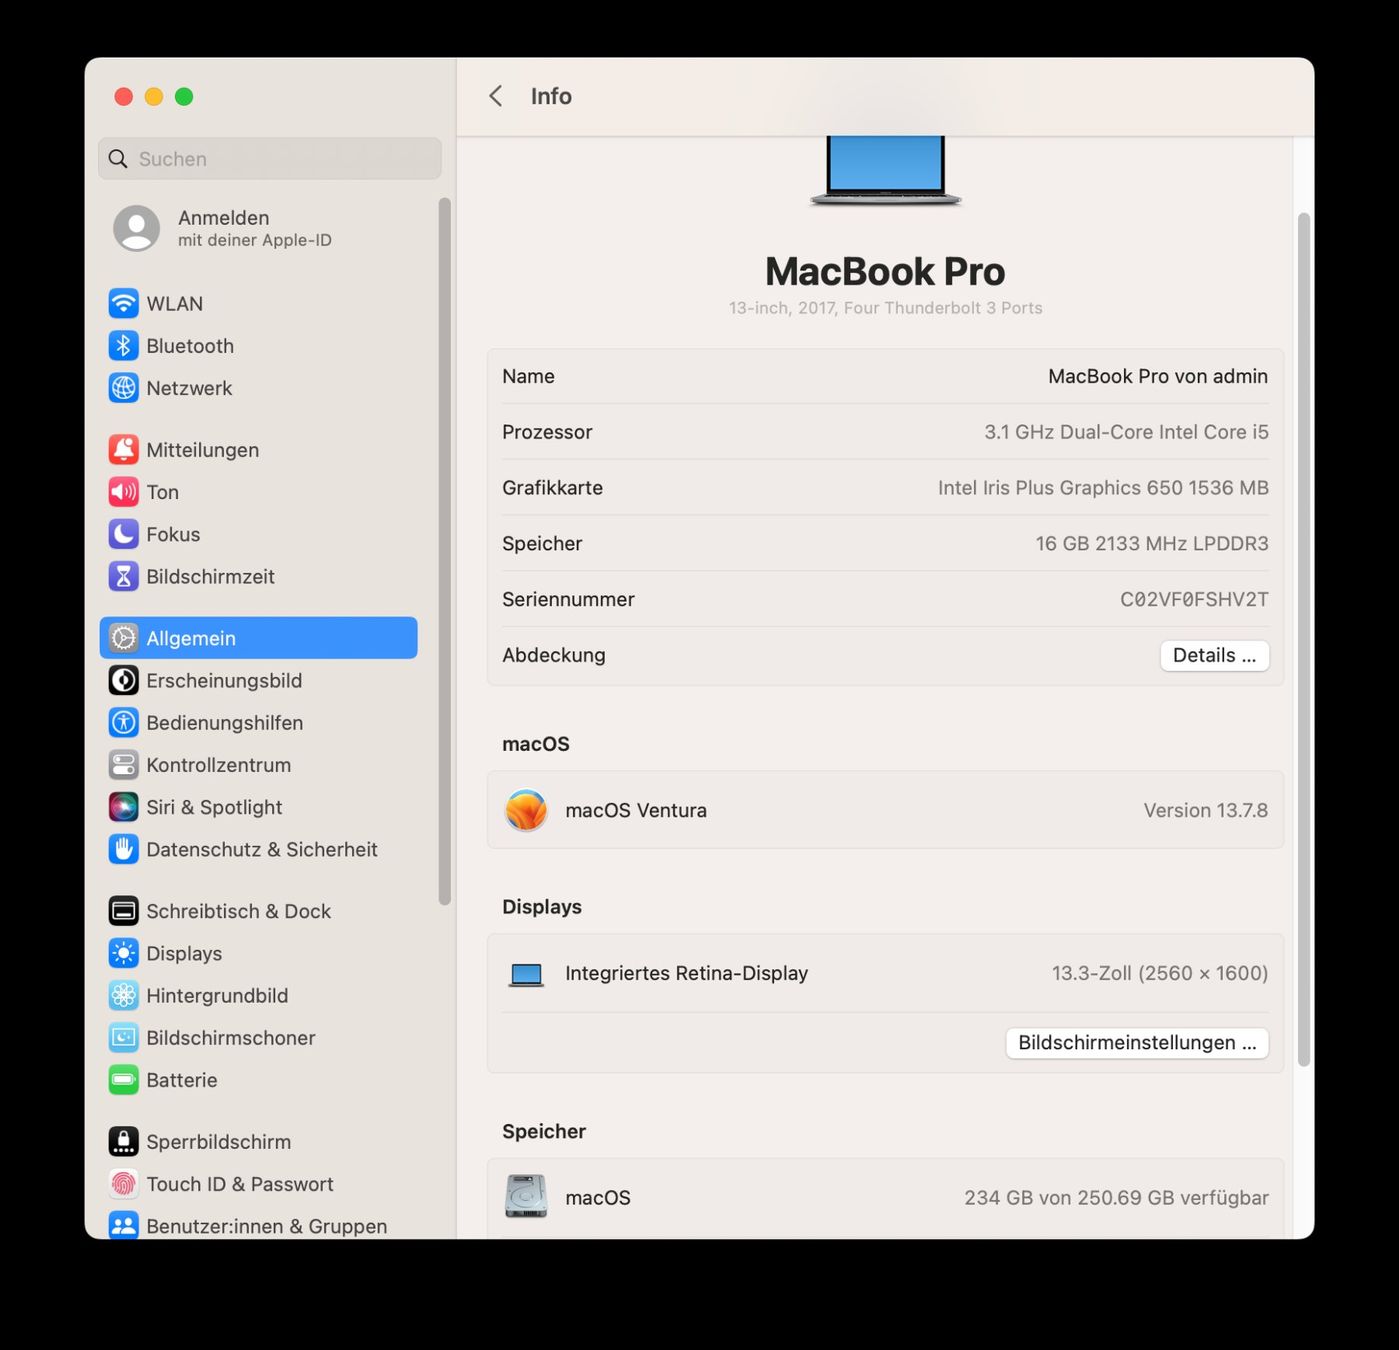1399x1350 pixels.
Task: Click '13-inch, 2017, Four Thunderbolt 3 Ports'
Action: [x=885, y=308]
